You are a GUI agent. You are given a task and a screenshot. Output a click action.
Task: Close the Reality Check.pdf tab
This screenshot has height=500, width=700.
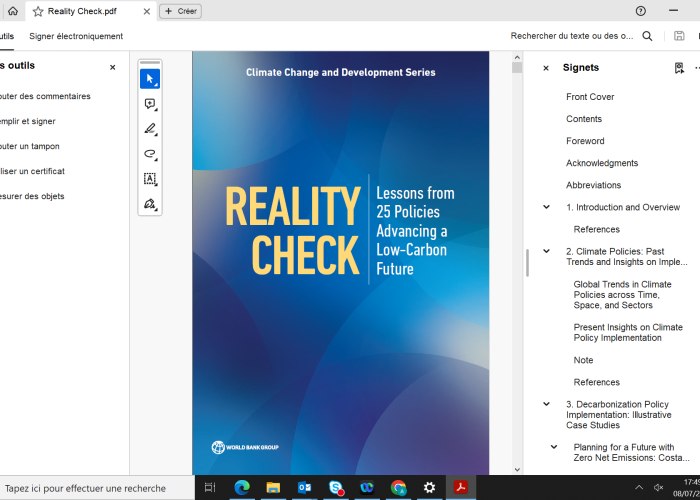click(146, 12)
